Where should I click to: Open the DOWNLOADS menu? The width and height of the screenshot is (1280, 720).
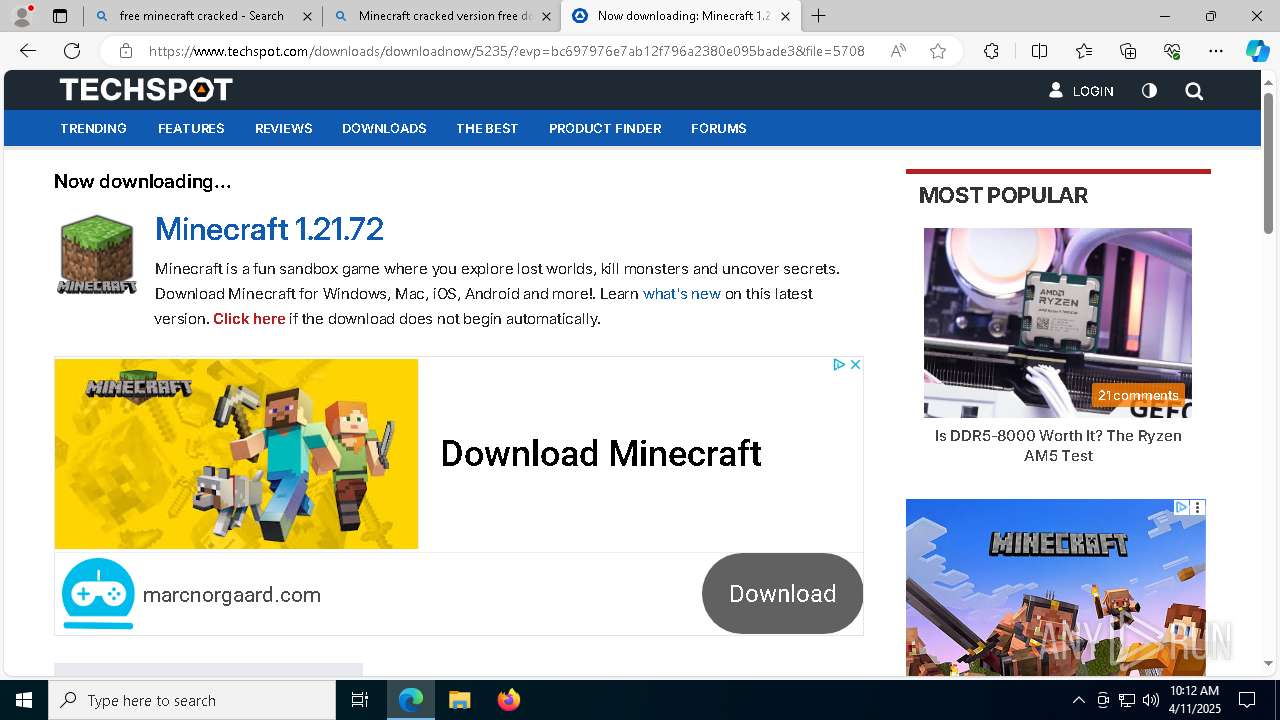tap(384, 128)
